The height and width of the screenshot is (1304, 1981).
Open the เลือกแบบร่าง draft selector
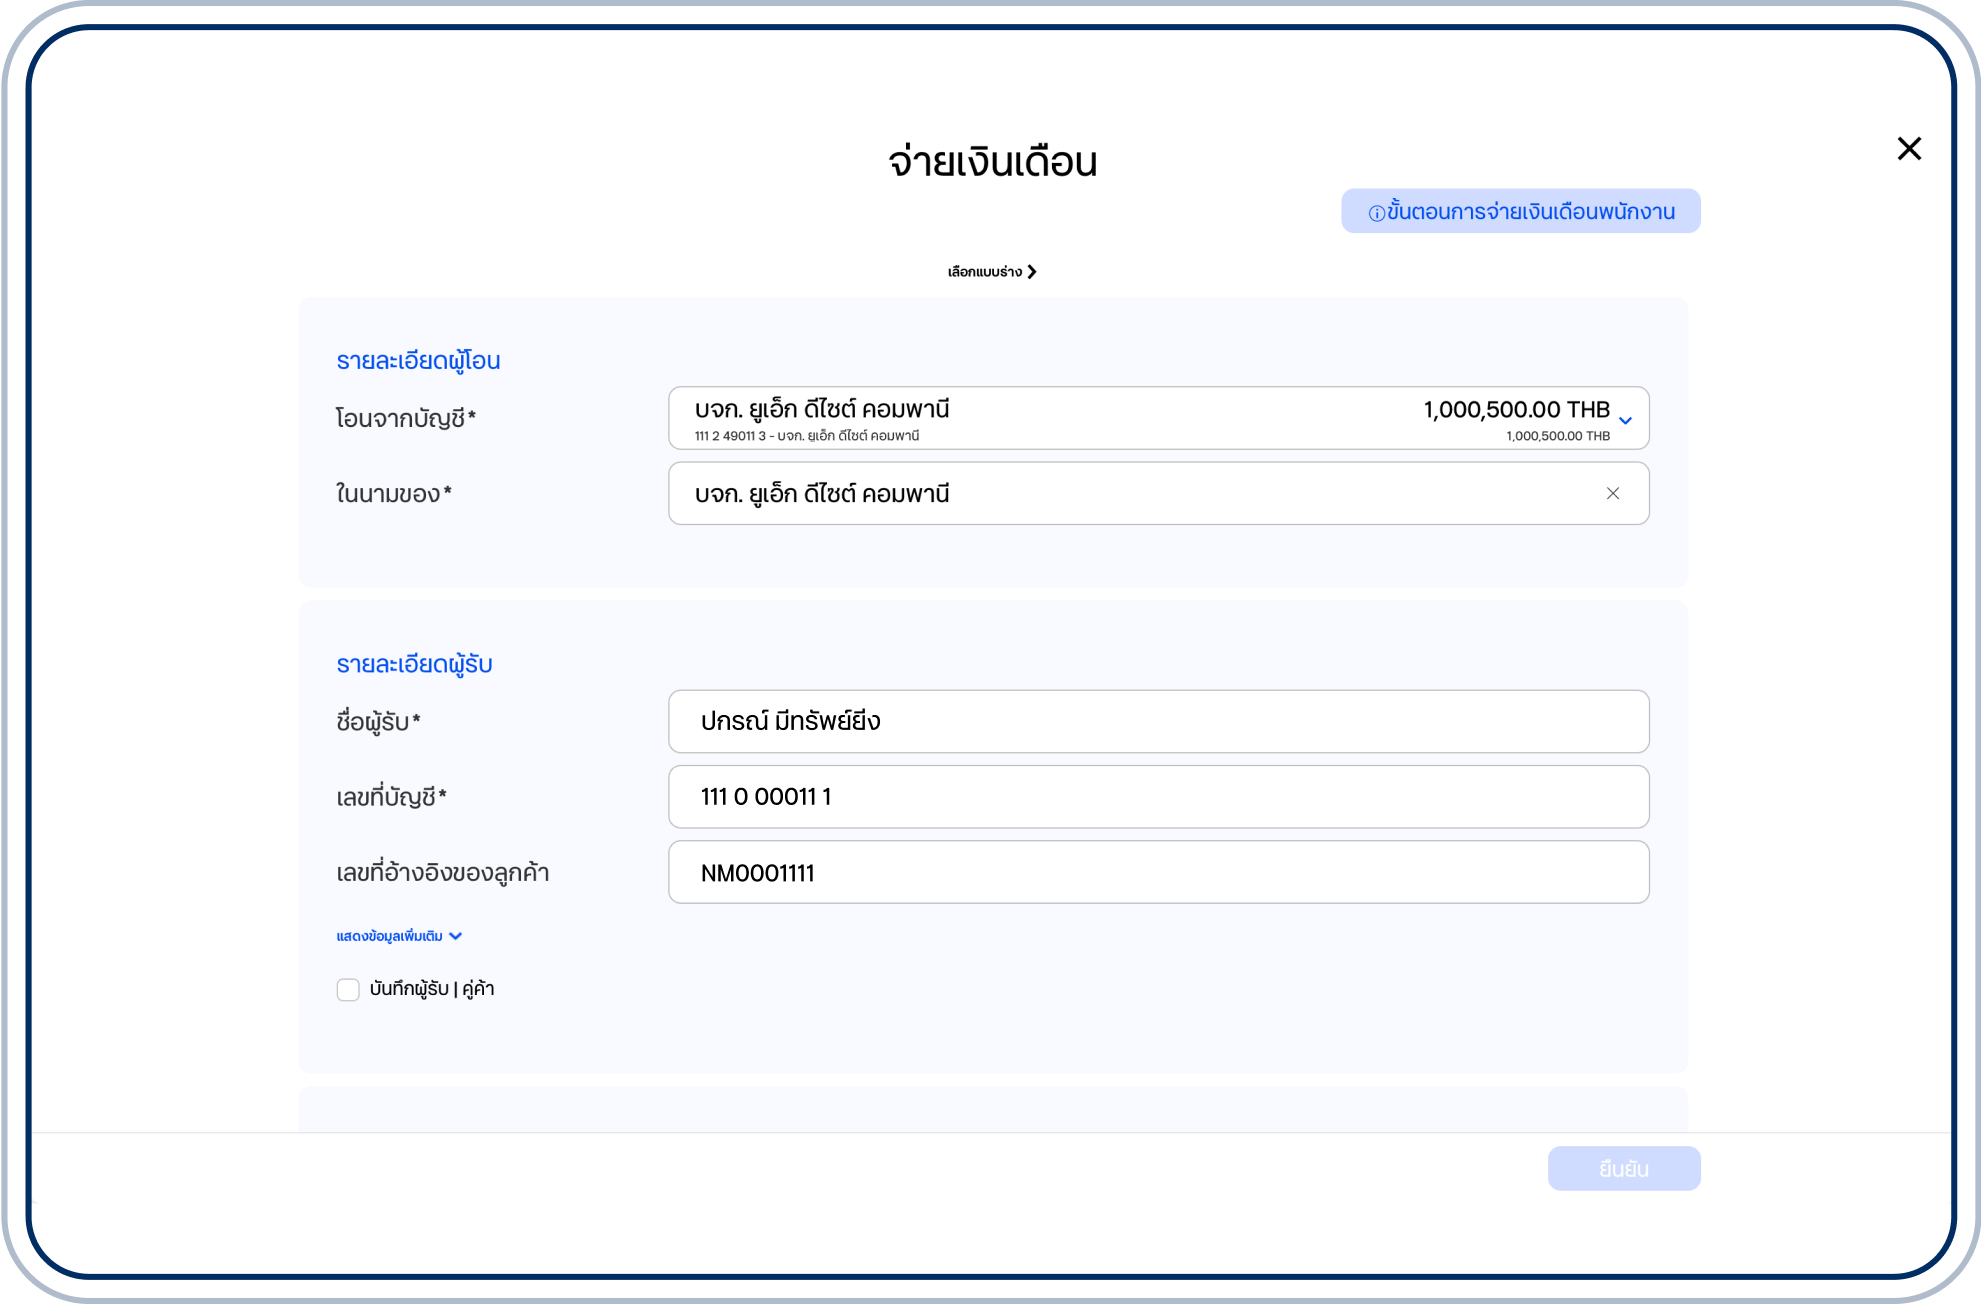(984, 272)
